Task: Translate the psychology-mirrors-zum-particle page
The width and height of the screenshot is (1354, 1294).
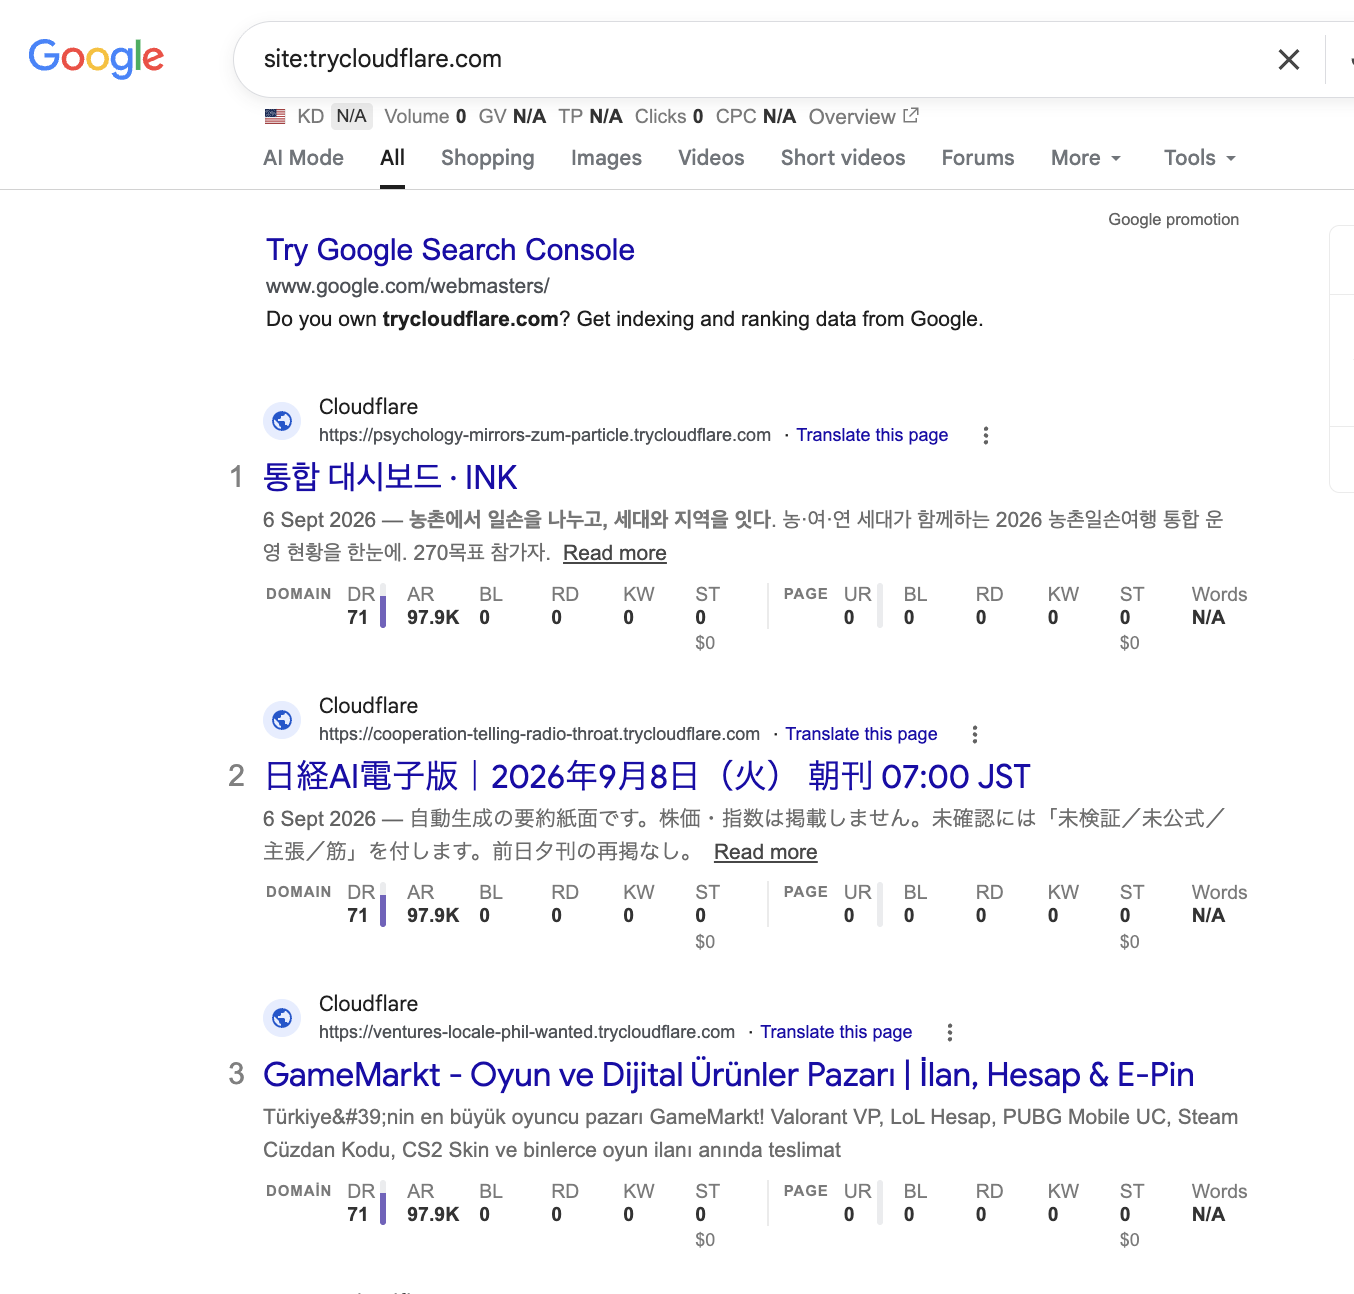Action: click(872, 435)
